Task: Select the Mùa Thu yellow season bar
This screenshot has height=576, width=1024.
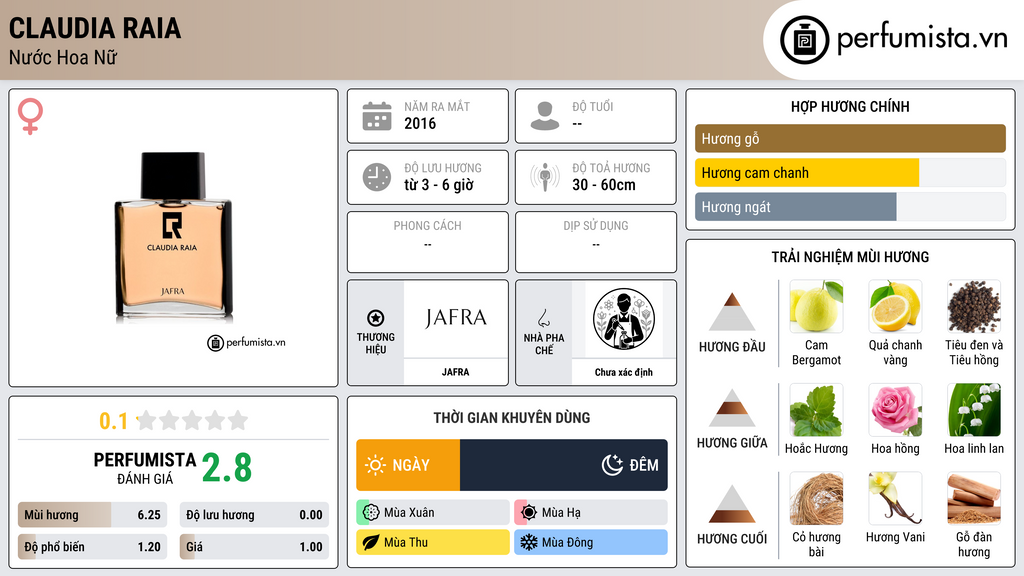Action: (433, 542)
